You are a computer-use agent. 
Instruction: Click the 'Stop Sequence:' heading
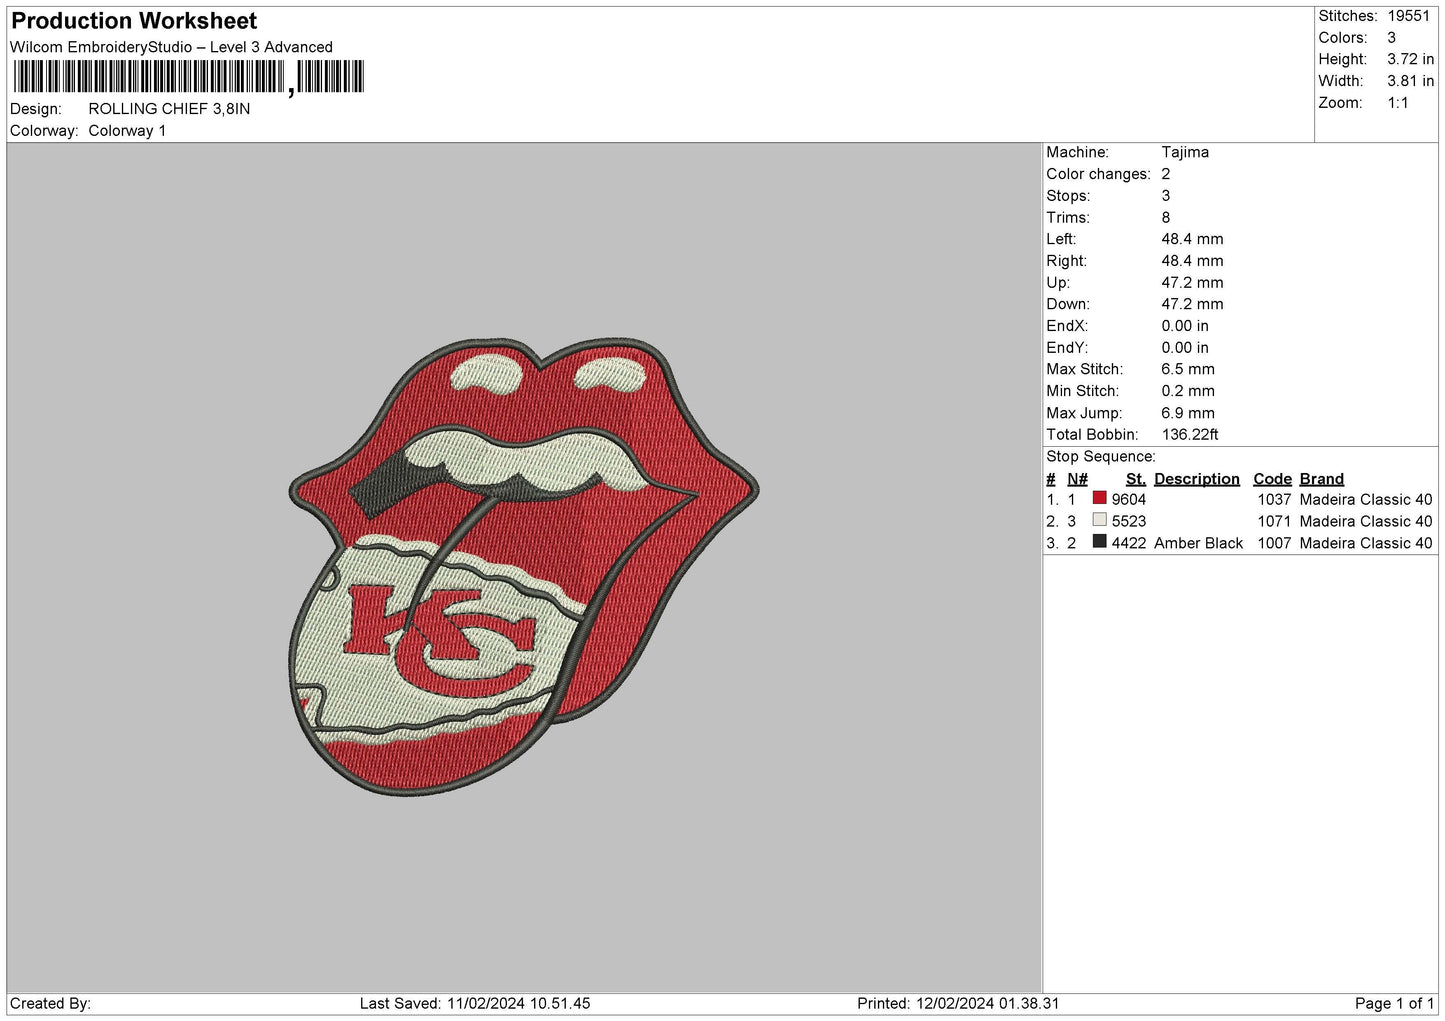pos(1100,457)
